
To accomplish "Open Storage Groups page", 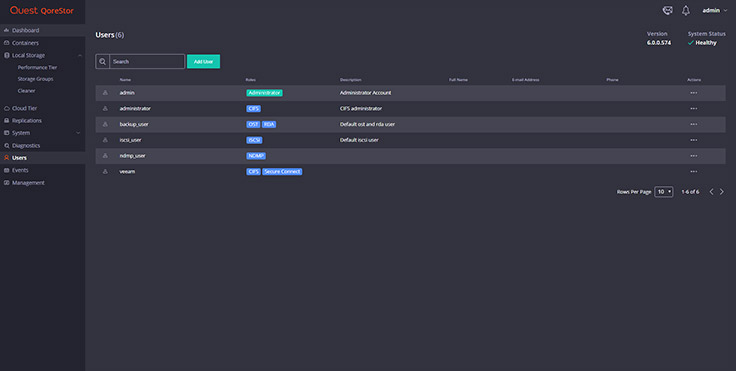I will pyautogui.click(x=35, y=79).
